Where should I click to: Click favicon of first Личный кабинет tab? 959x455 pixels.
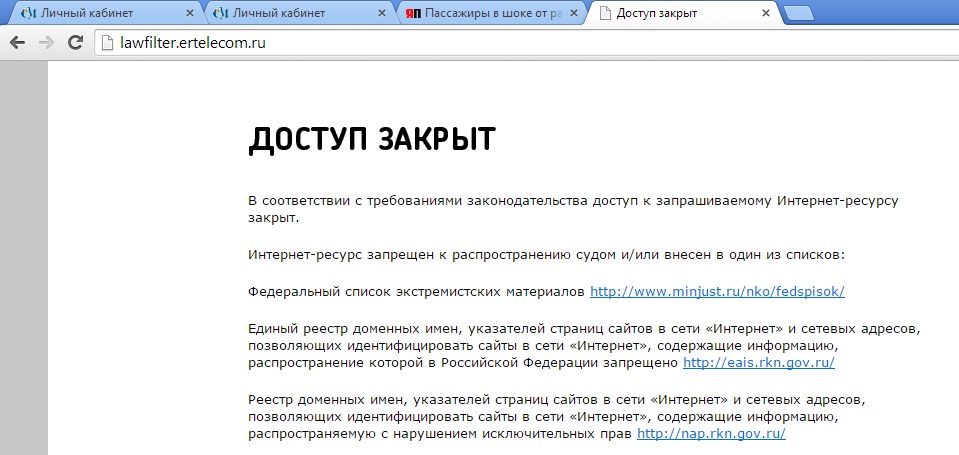point(29,13)
